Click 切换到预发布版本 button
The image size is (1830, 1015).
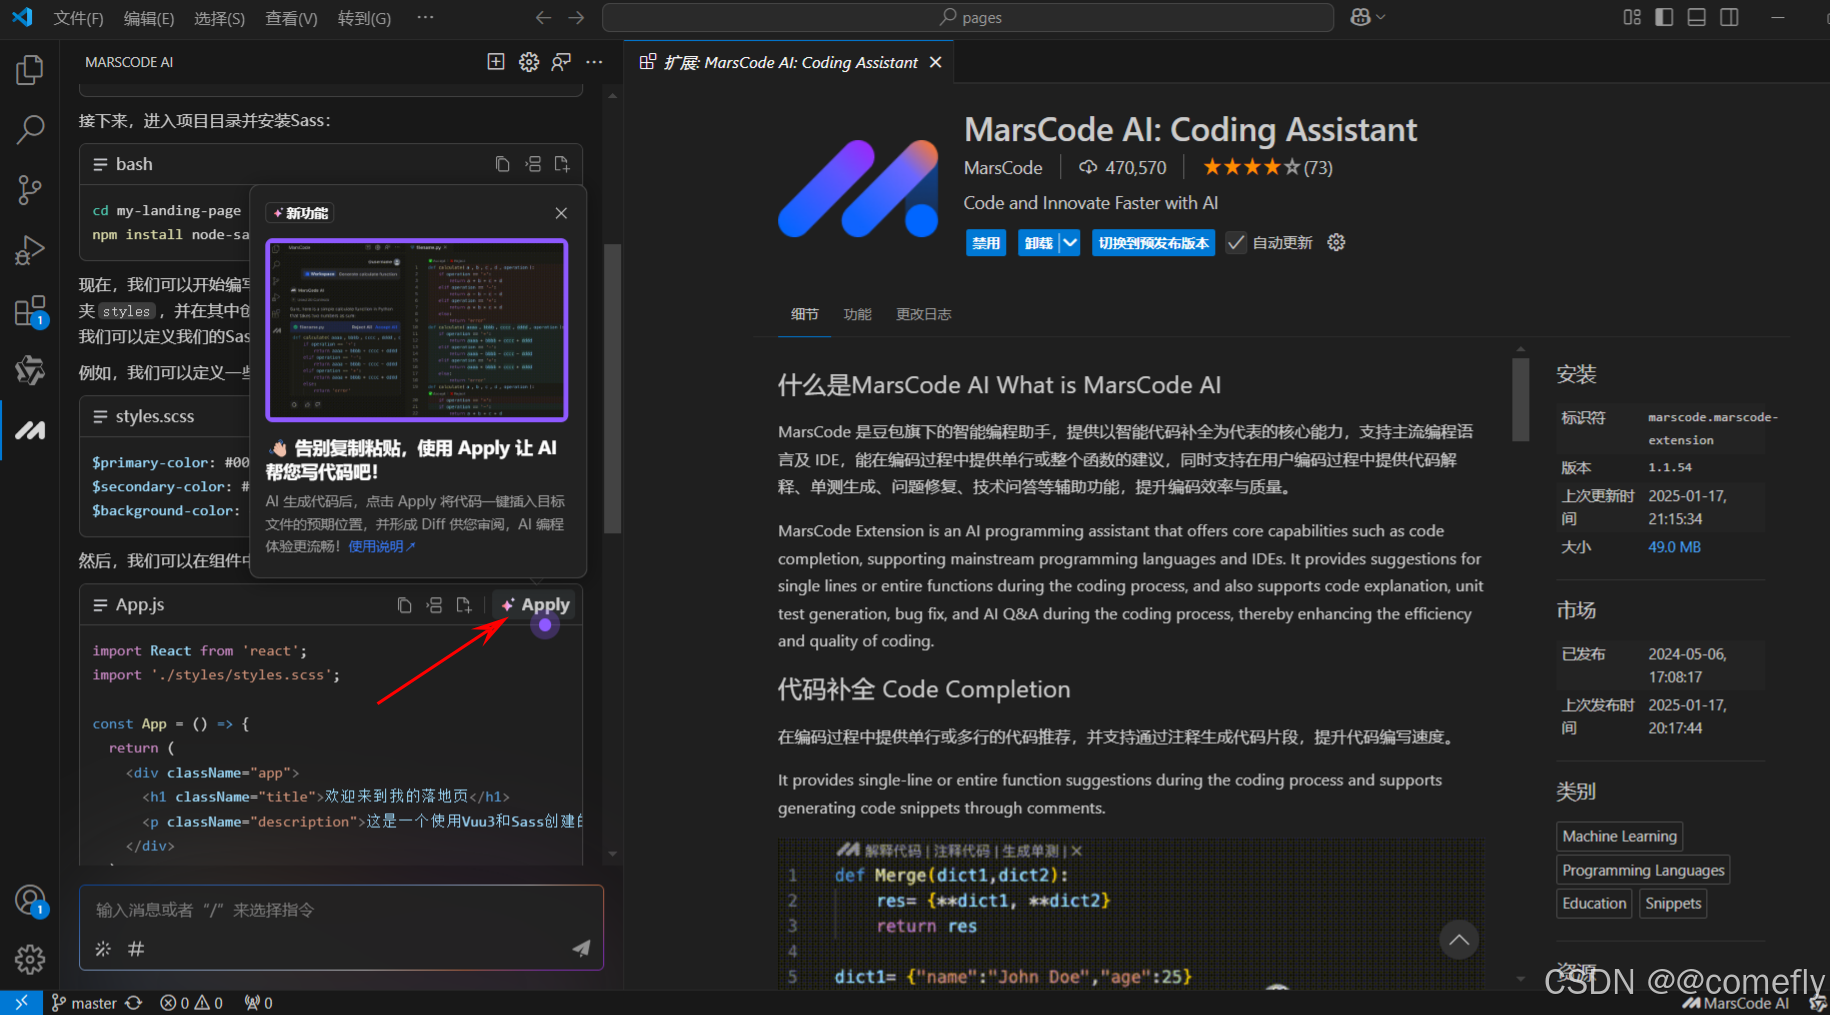pos(1153,243)
